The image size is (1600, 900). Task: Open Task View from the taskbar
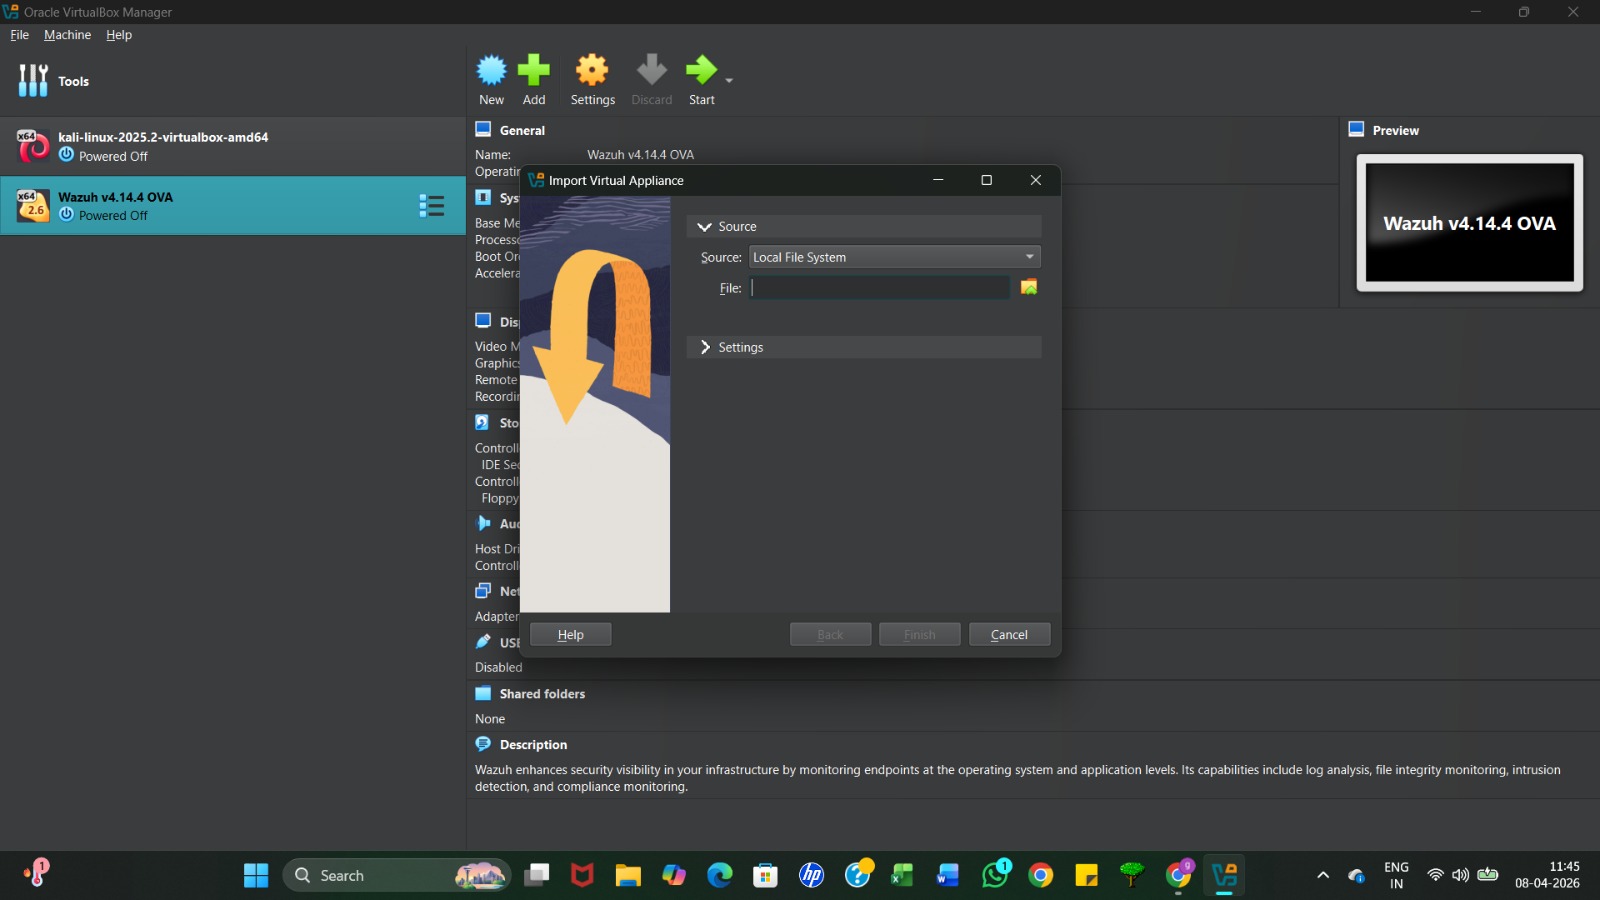537,876
